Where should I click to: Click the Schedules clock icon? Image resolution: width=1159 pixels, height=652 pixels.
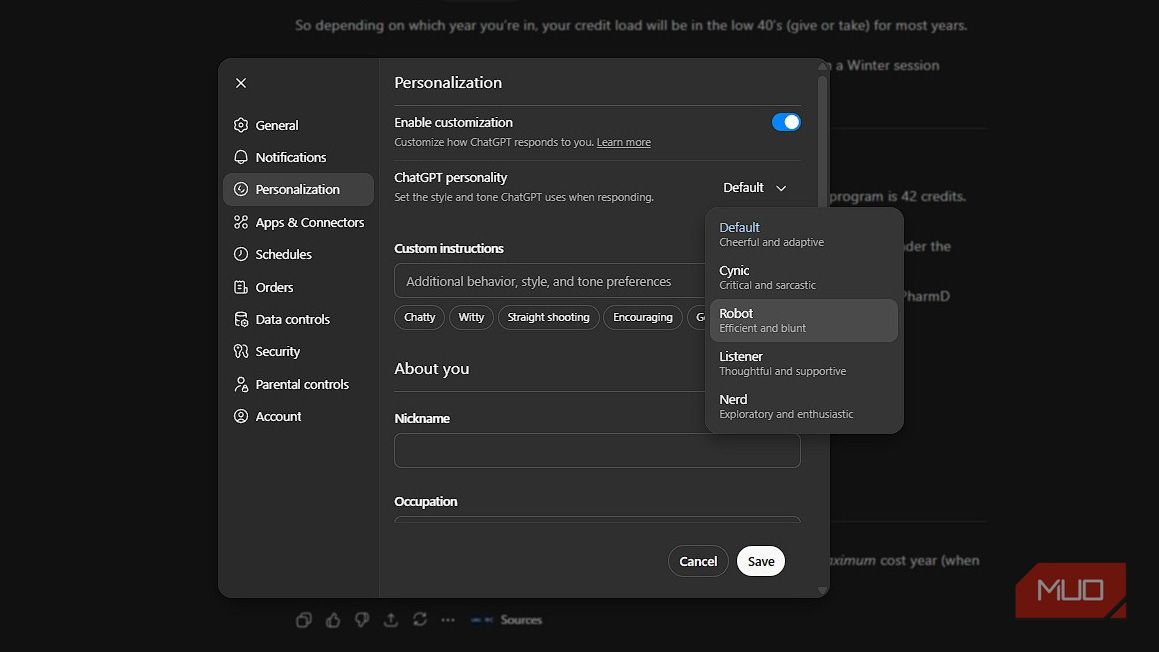pos(241,254)
